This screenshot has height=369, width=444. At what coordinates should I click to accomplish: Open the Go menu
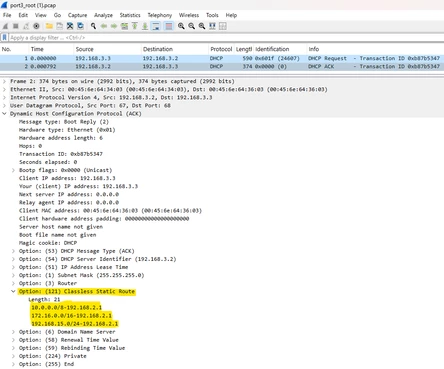pos(57,15)
